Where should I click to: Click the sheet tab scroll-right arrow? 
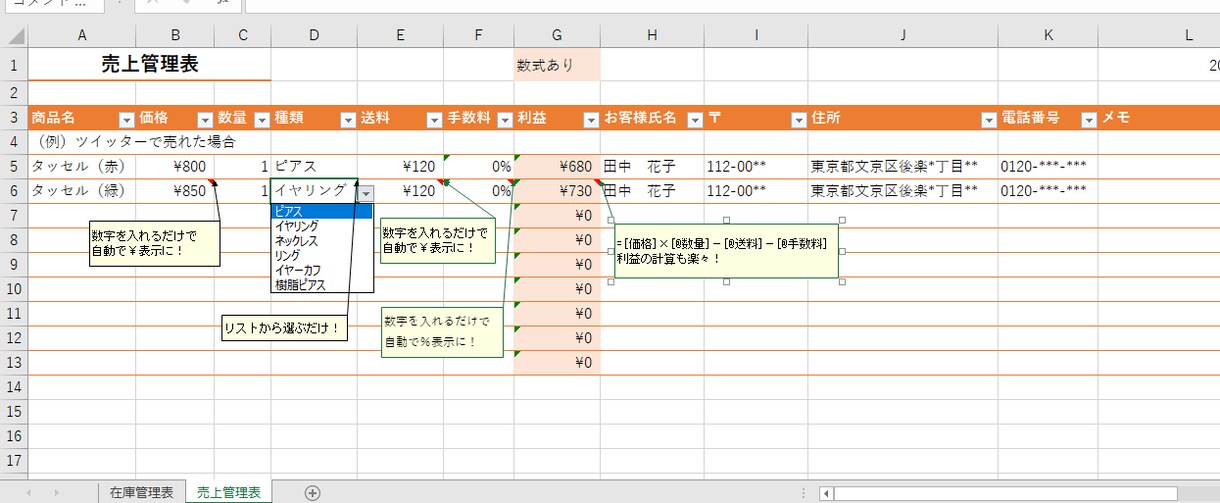pyautogui.click(x=55, y=492)
